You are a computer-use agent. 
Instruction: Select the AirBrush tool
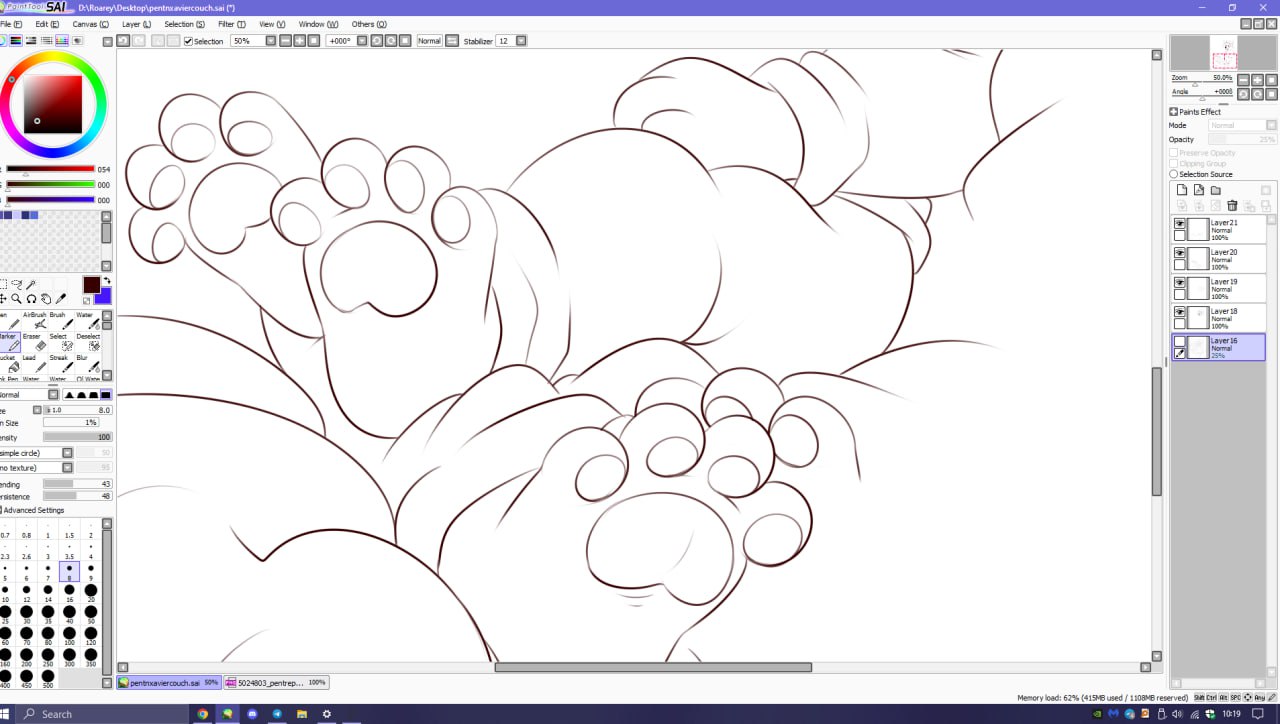point(39,321)
